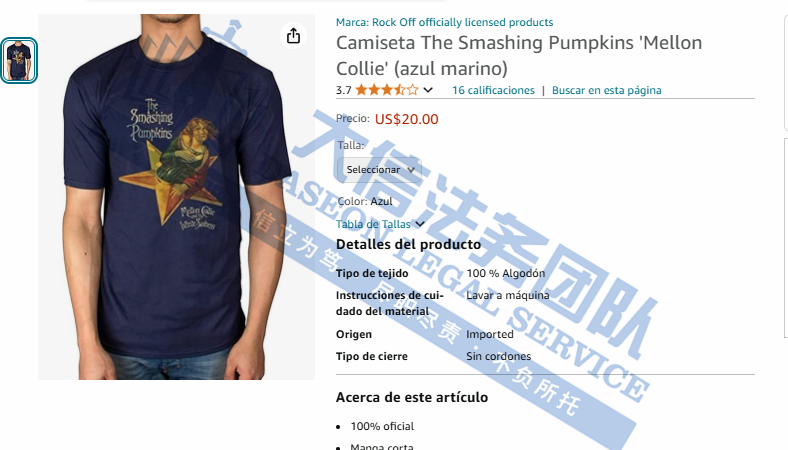Click the 100% oficial bullet point
The height and width of the screenshot is (450, 788).
(382, 426)
